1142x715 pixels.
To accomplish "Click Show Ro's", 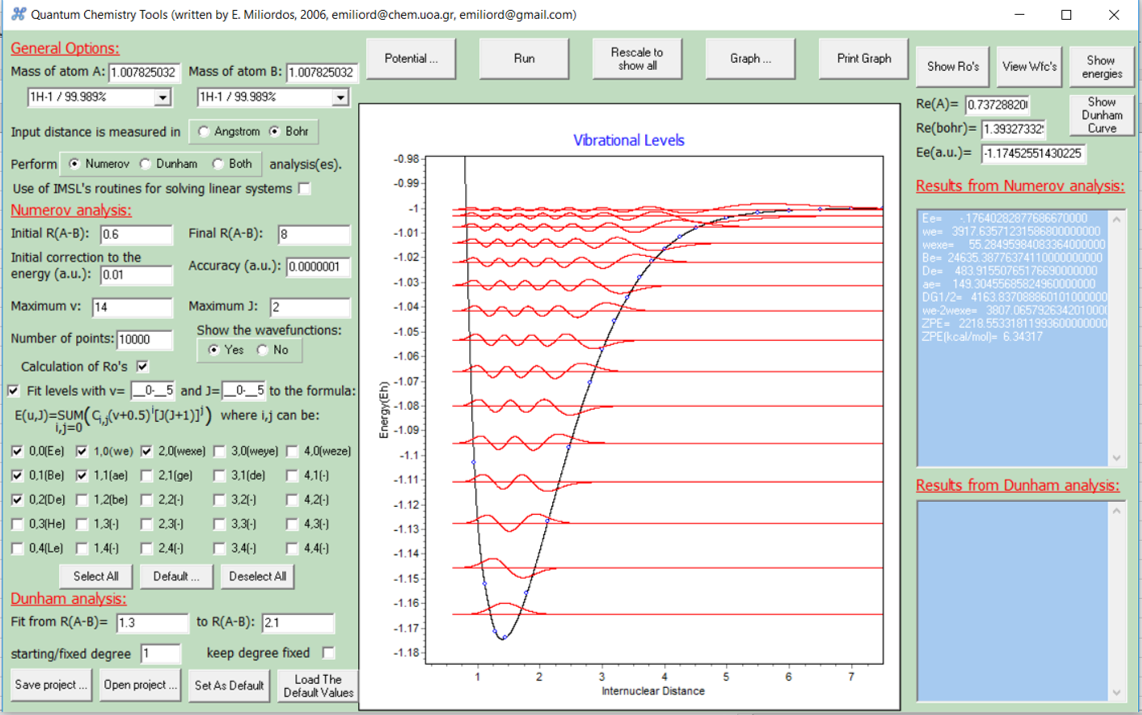I will (x=952, y=67).
